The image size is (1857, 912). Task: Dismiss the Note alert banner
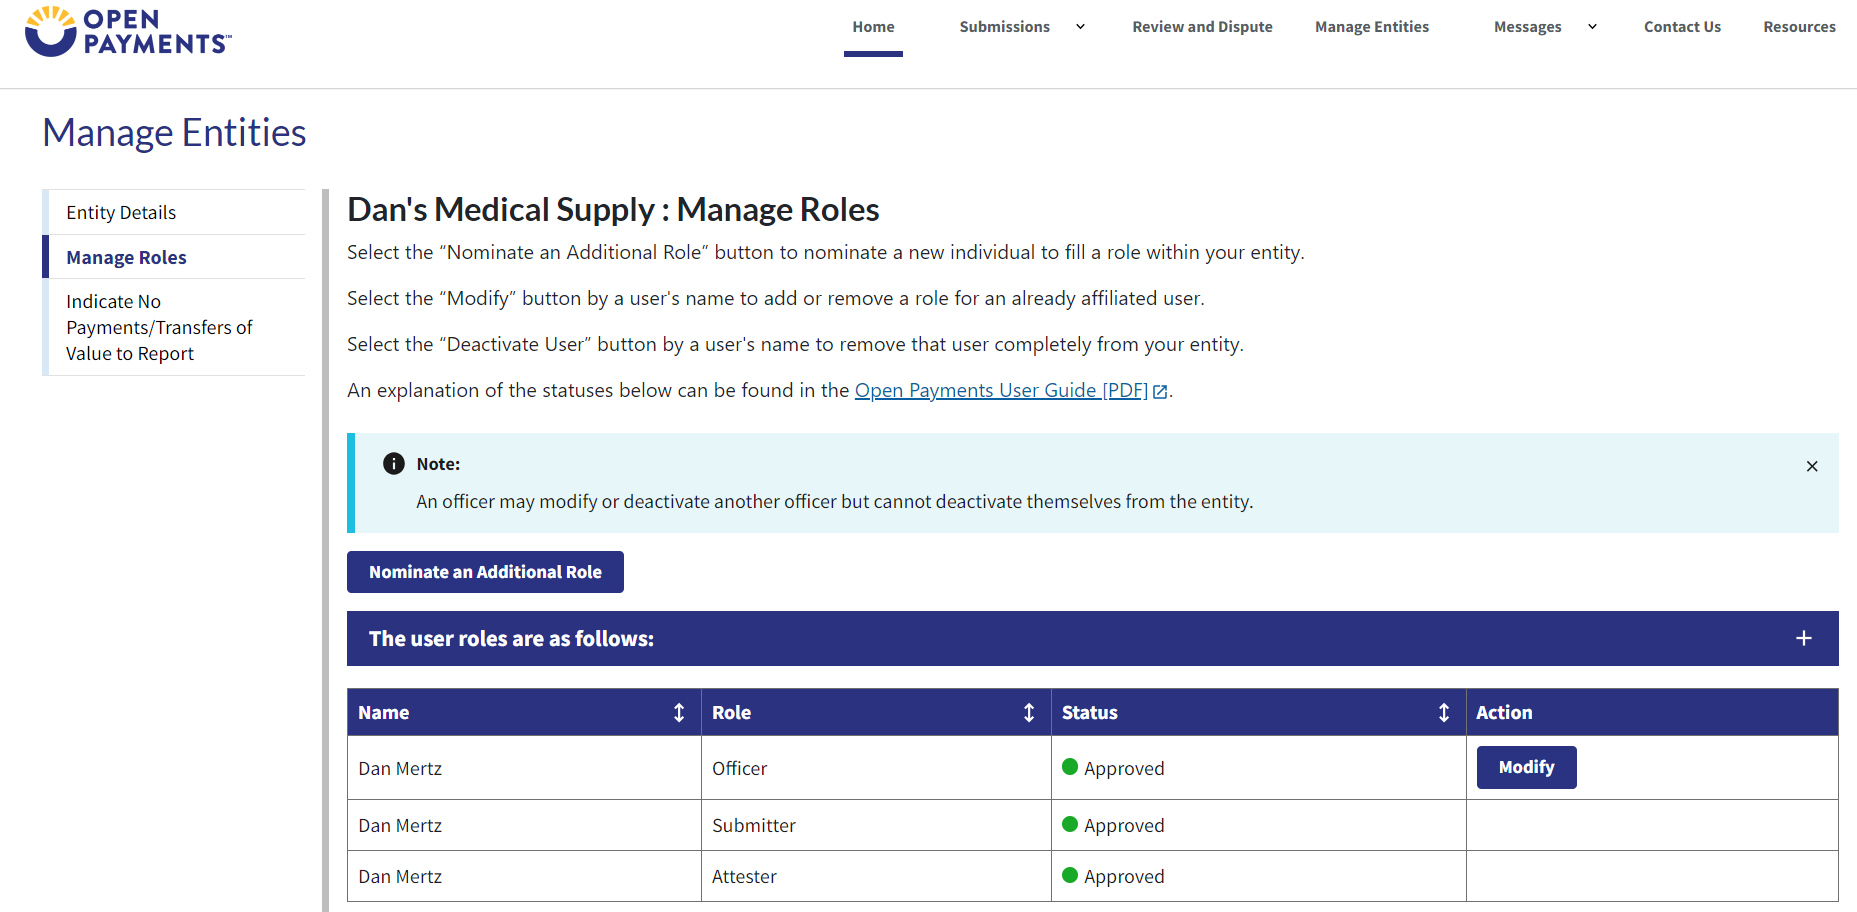pyautogui.click(x=1812, y=467)
